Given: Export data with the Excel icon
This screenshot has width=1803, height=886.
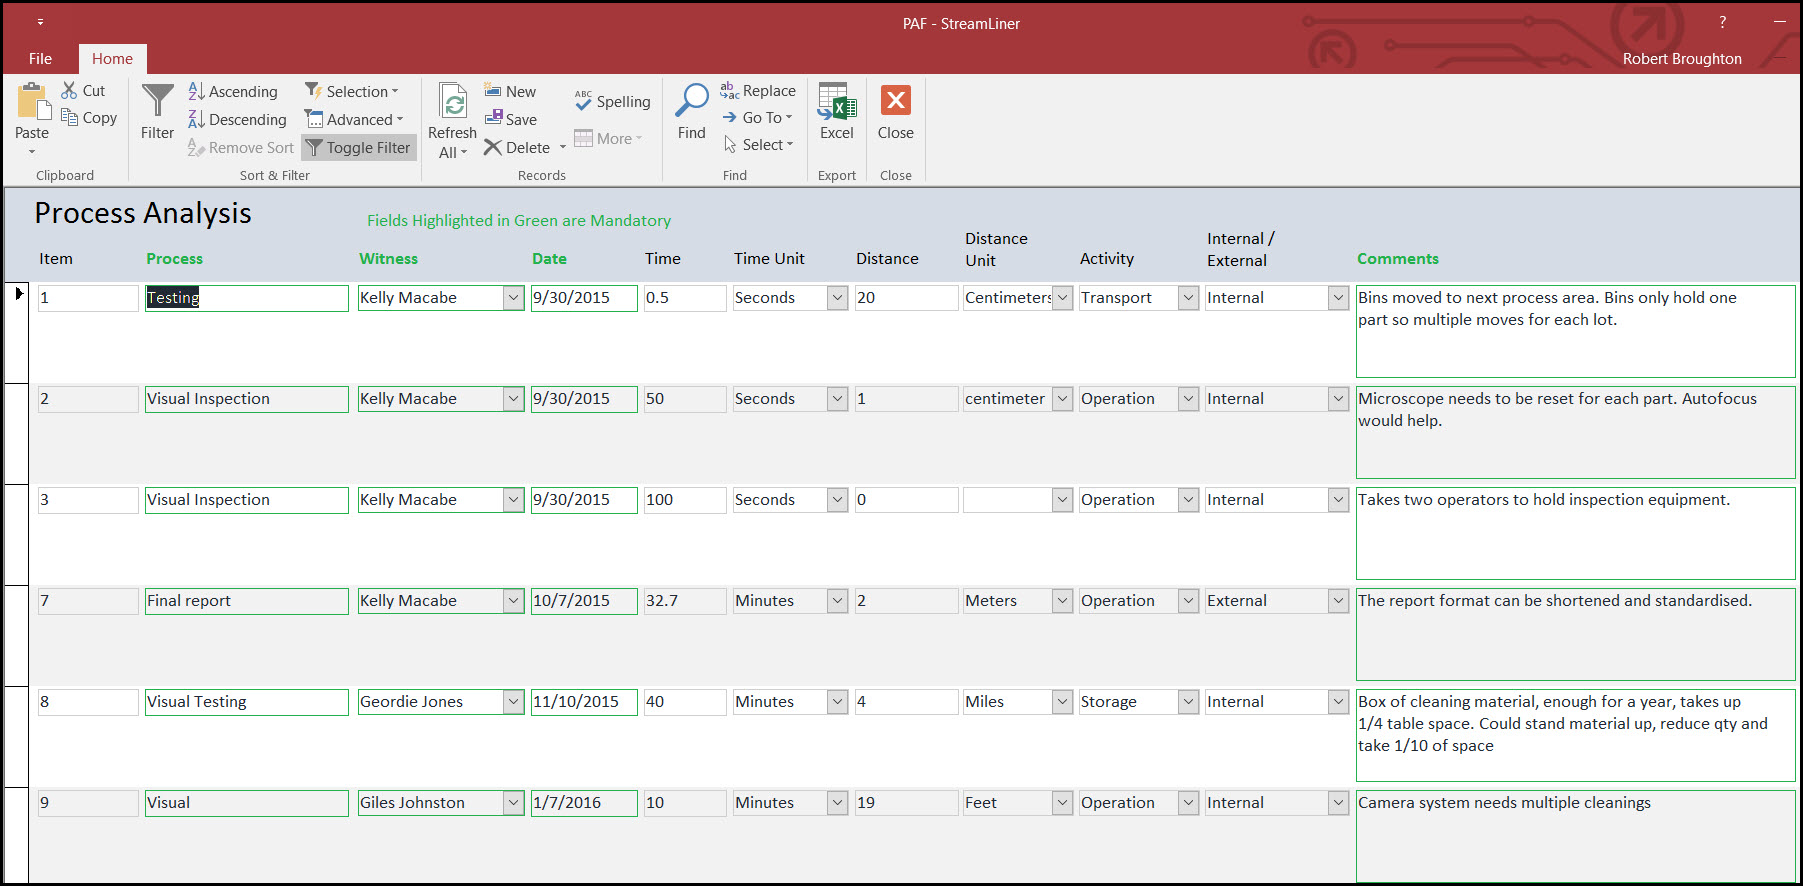Looking at the screenshot, I should pos(836,102).
